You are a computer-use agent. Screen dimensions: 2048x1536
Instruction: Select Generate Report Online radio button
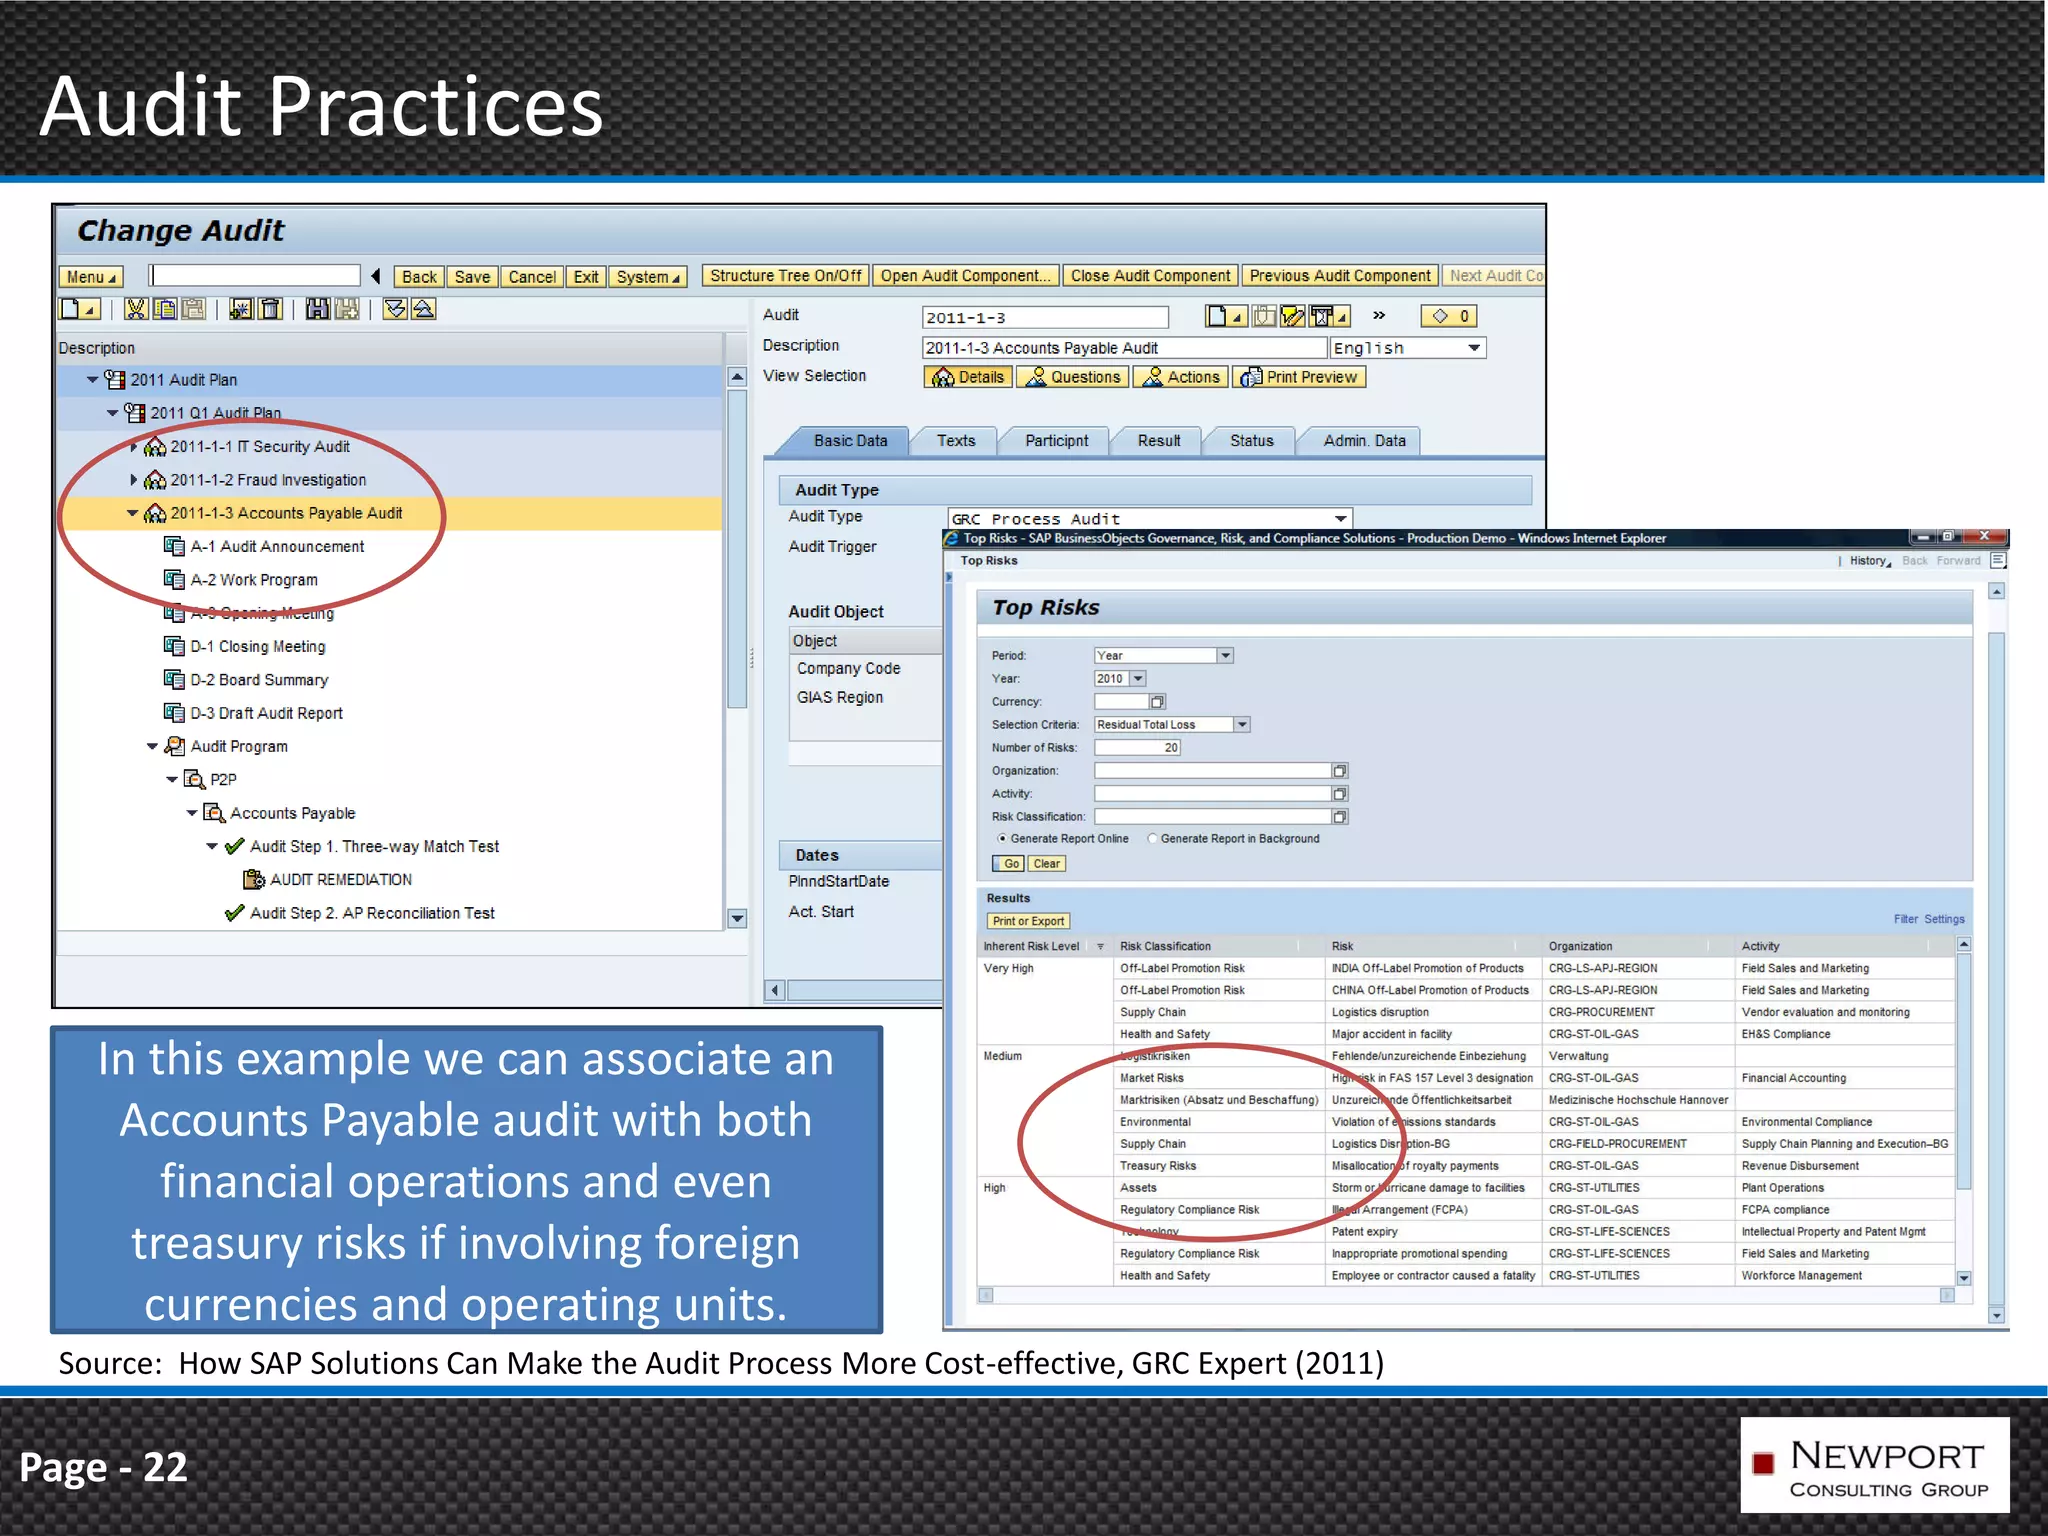pos(1002,839)
